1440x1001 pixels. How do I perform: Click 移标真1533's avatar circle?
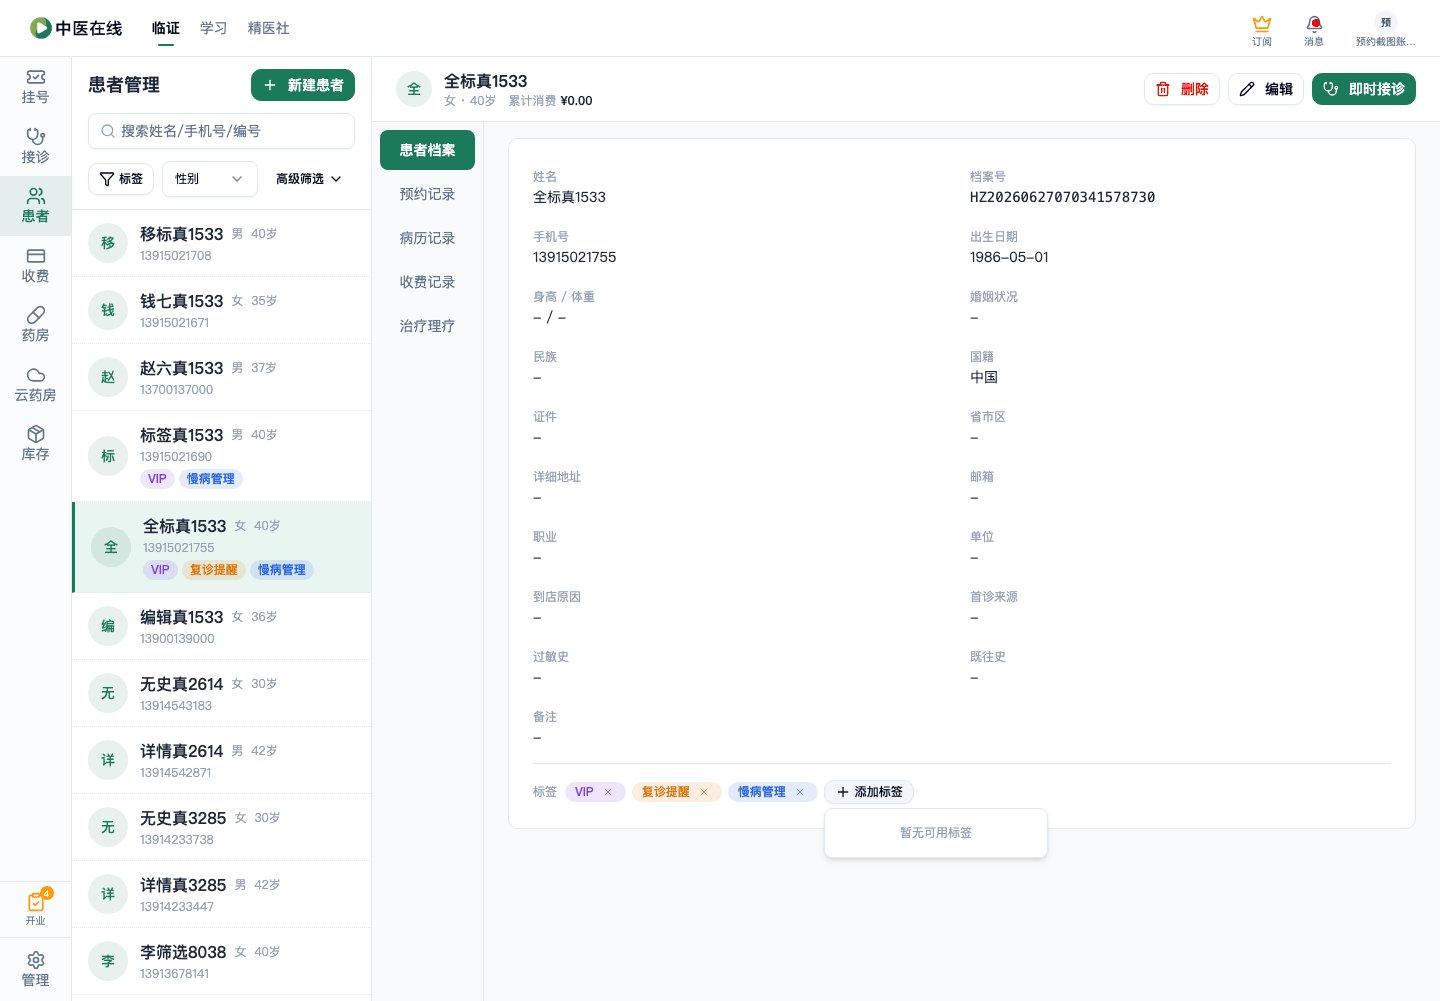point(108,243)
